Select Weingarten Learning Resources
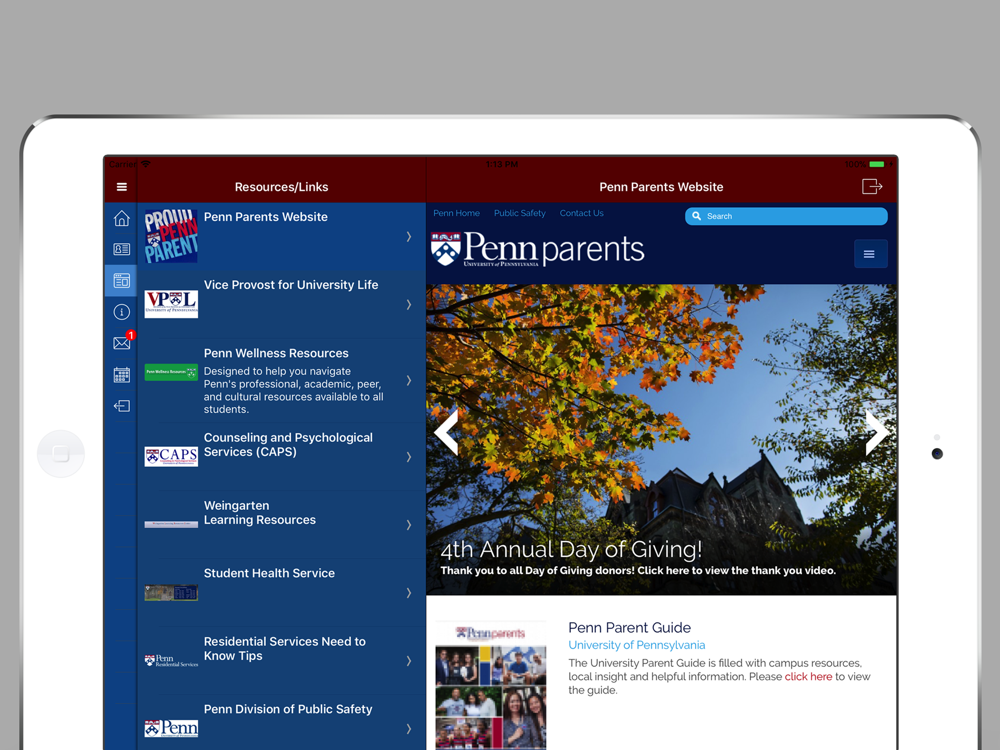This screenshot has height=750, width=1000. click(x=281, y=525)
